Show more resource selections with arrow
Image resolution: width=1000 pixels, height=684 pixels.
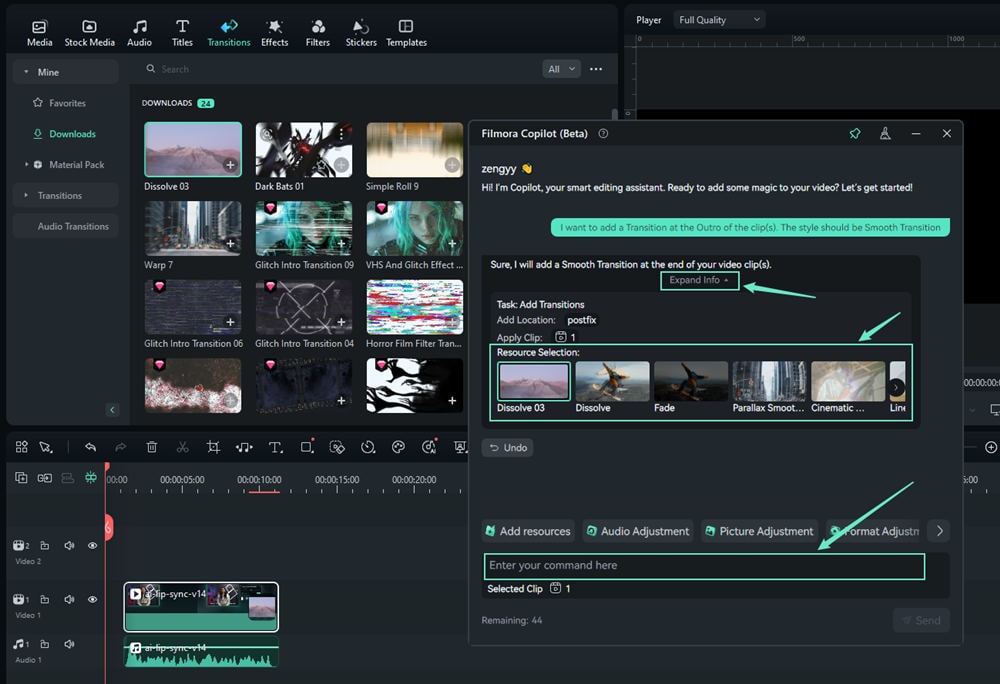[896, 387]
